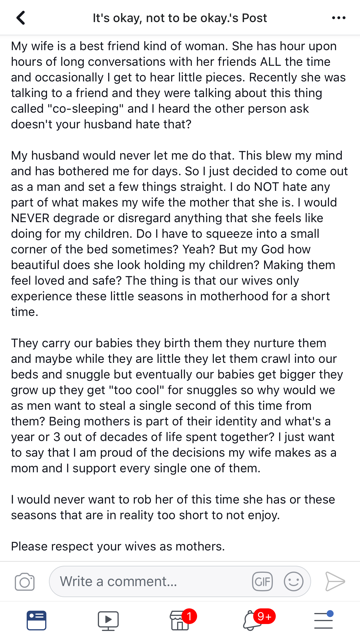Viewport: 360px width, 640px height.
Task: Tap the line "Please respect your wives as mothers."
Action: point(118,546)
